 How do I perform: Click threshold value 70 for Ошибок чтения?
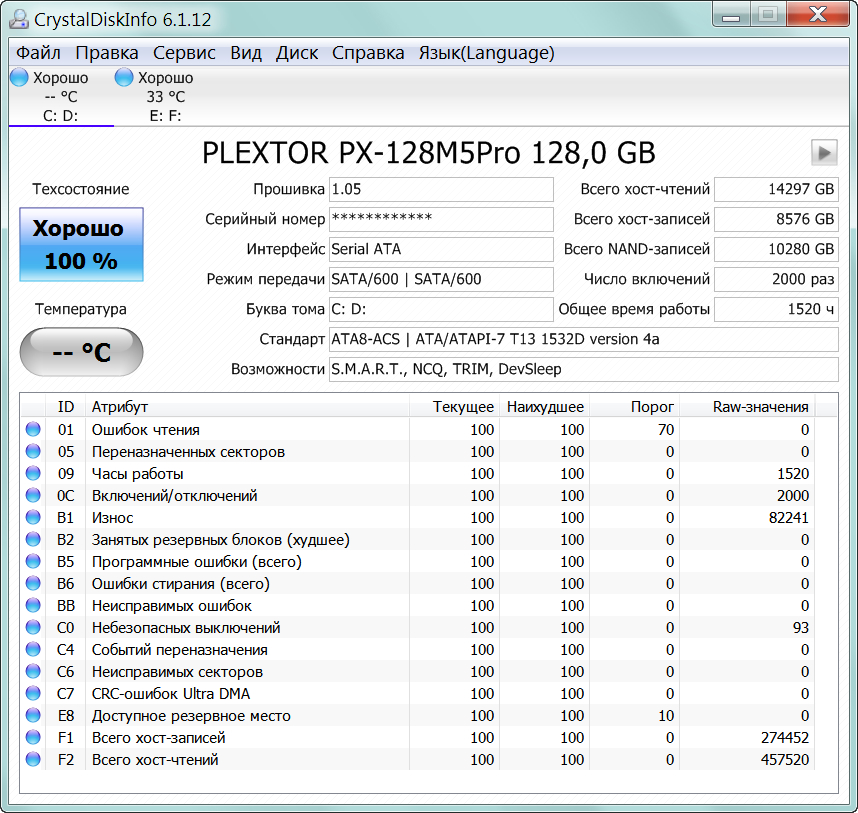(x=666, y=429)
